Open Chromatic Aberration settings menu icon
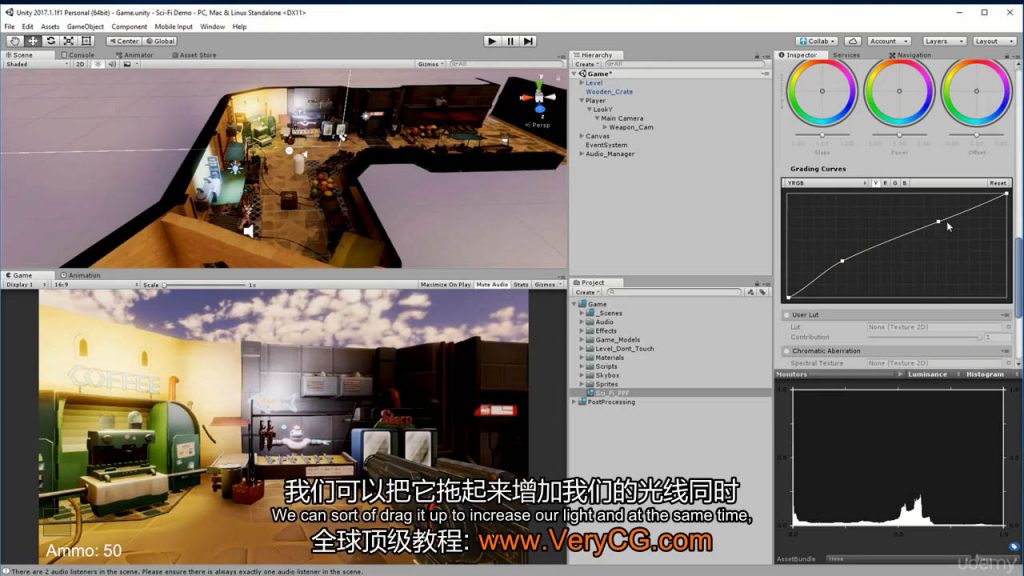 (1005, 351)
